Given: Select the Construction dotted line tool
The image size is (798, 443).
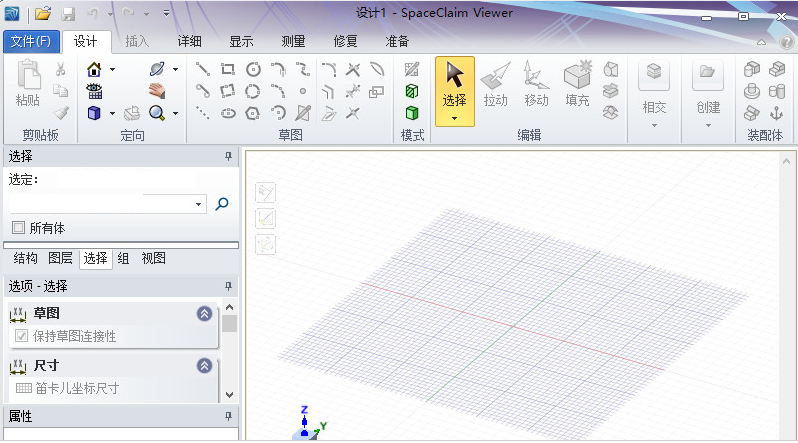Looking at the screenshot, I should click(x=203, y=113).
